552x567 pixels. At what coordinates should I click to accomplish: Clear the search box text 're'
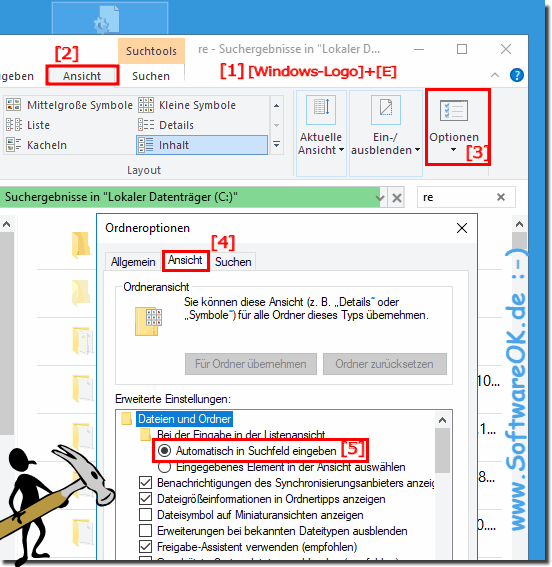[x=501, y=197]
